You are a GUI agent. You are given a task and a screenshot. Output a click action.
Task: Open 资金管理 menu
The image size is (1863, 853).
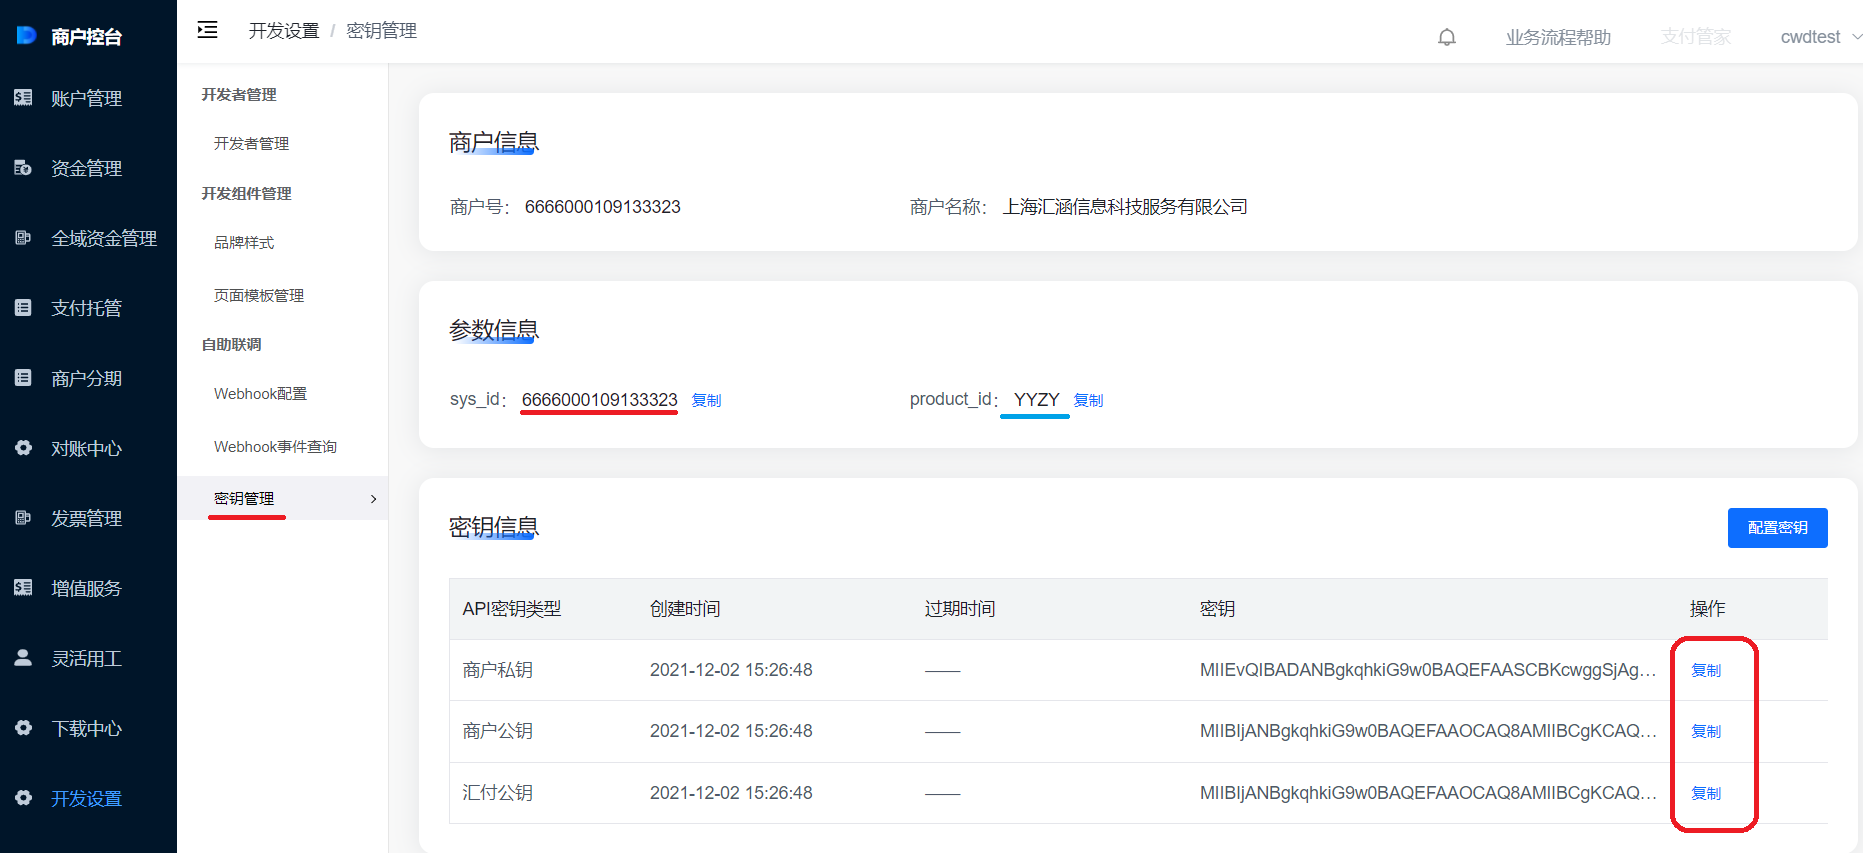click(x=87, y=168)
